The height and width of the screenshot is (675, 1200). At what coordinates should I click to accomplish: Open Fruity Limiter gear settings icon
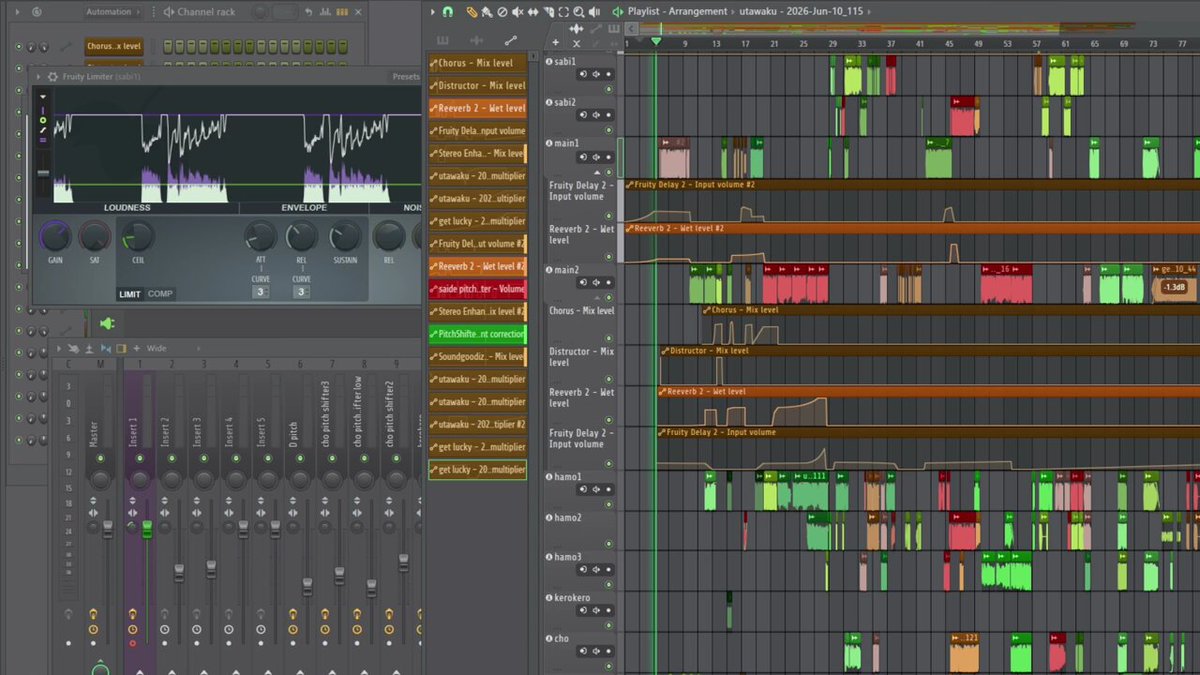52,76
